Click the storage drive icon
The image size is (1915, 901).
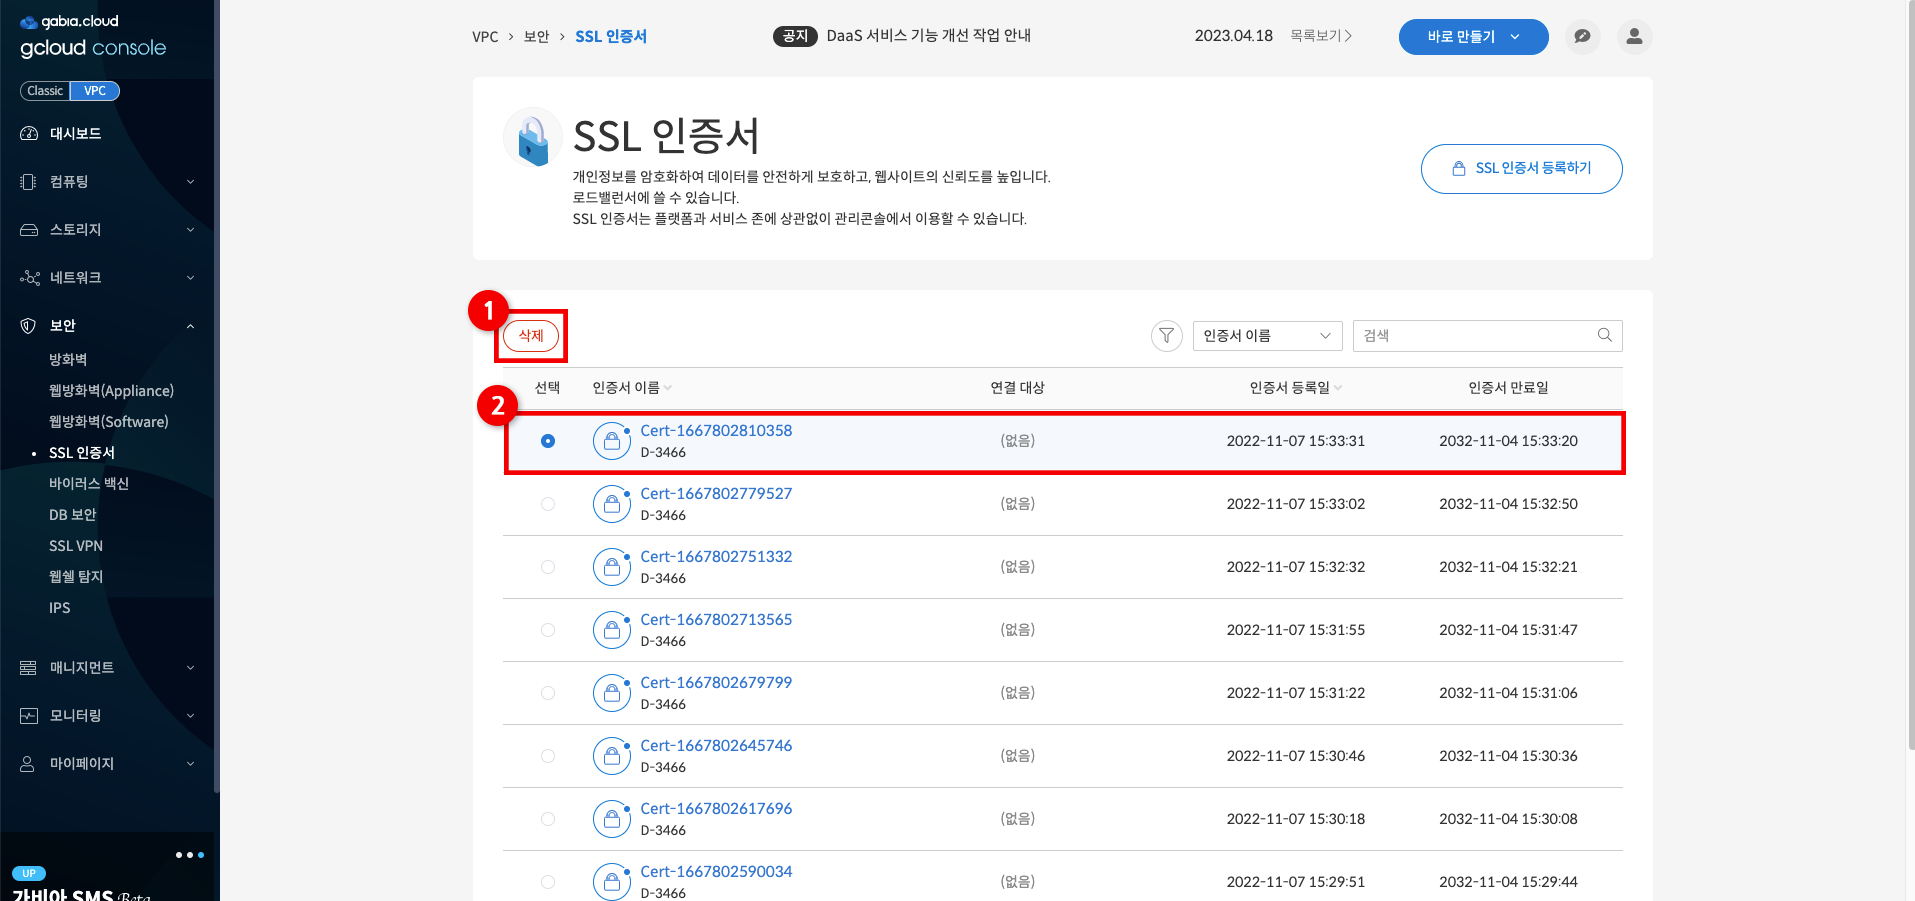coord(29,230)
